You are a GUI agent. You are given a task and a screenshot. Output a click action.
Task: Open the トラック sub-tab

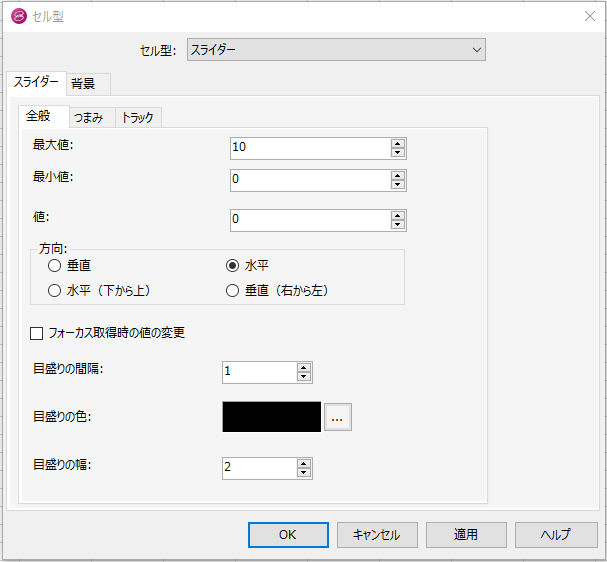[x=138, y=117]
